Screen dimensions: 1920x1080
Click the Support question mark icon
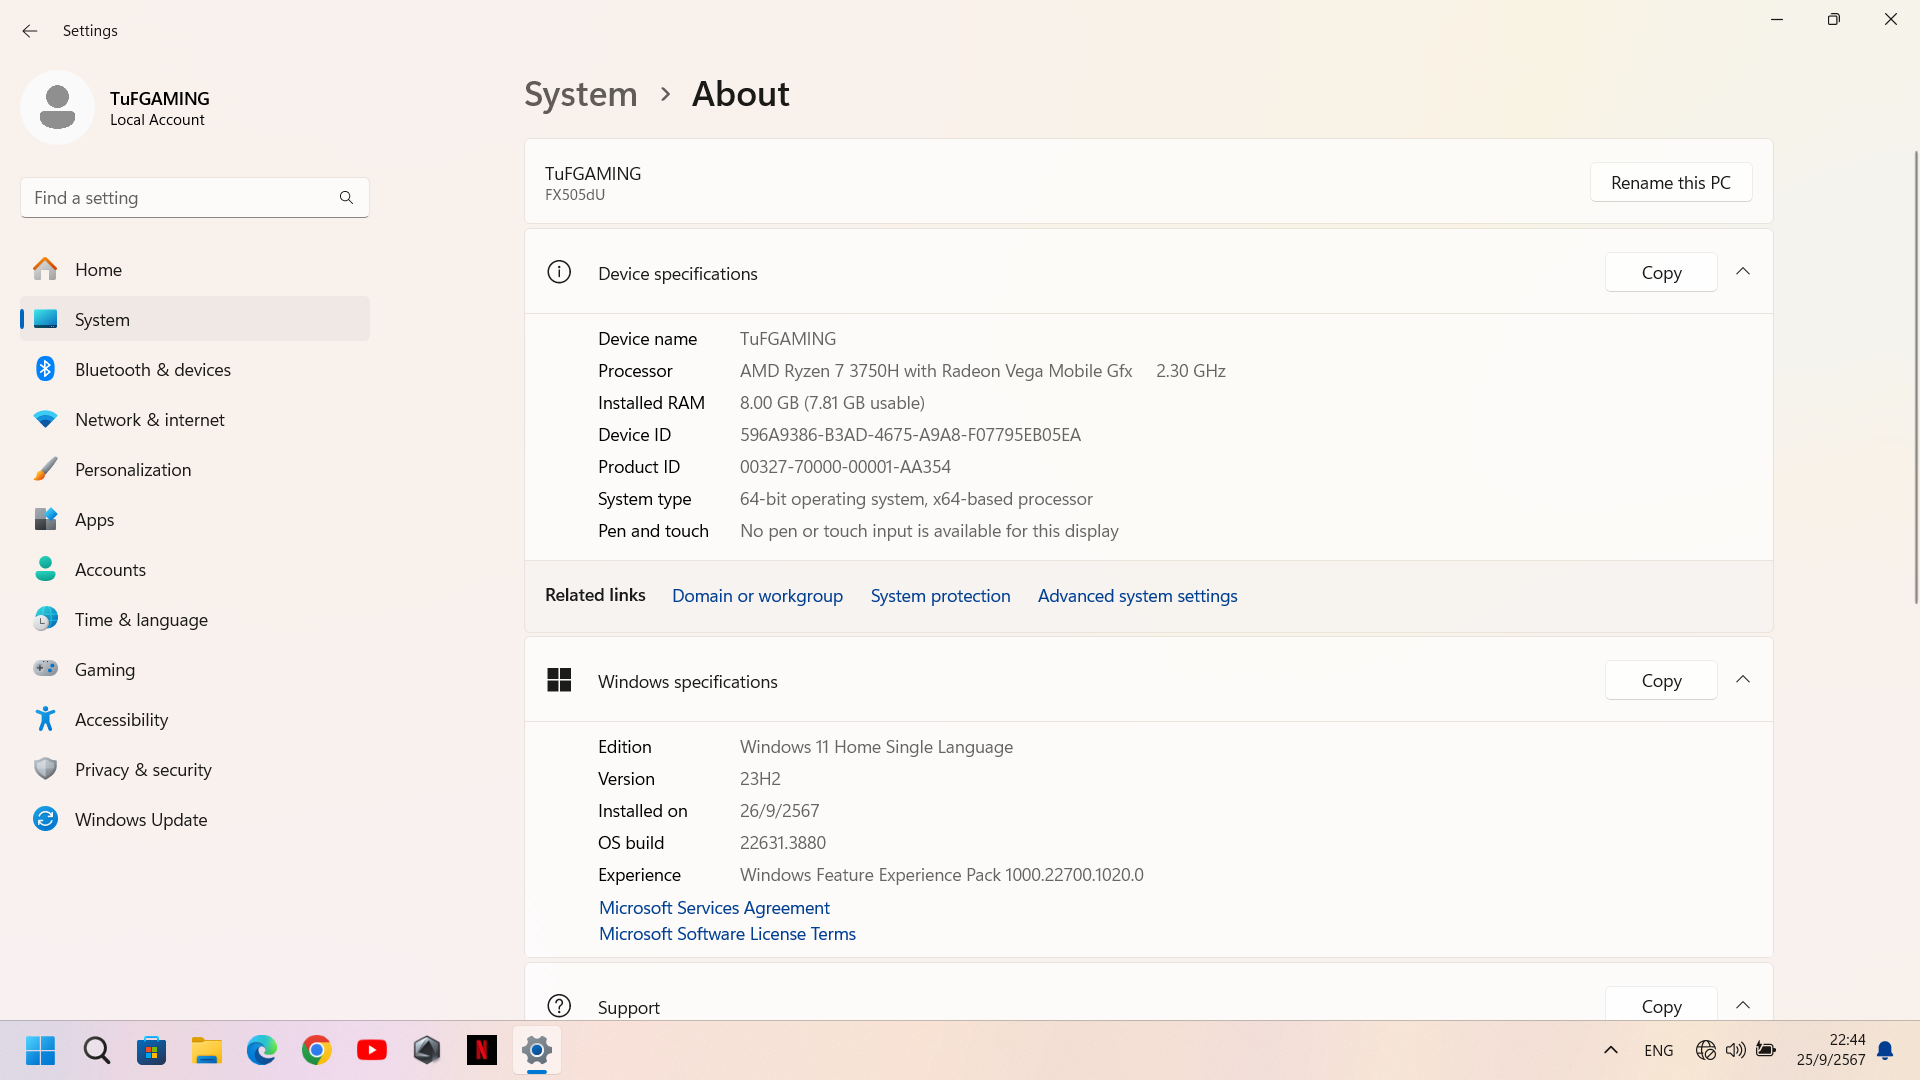point(559,1006)
